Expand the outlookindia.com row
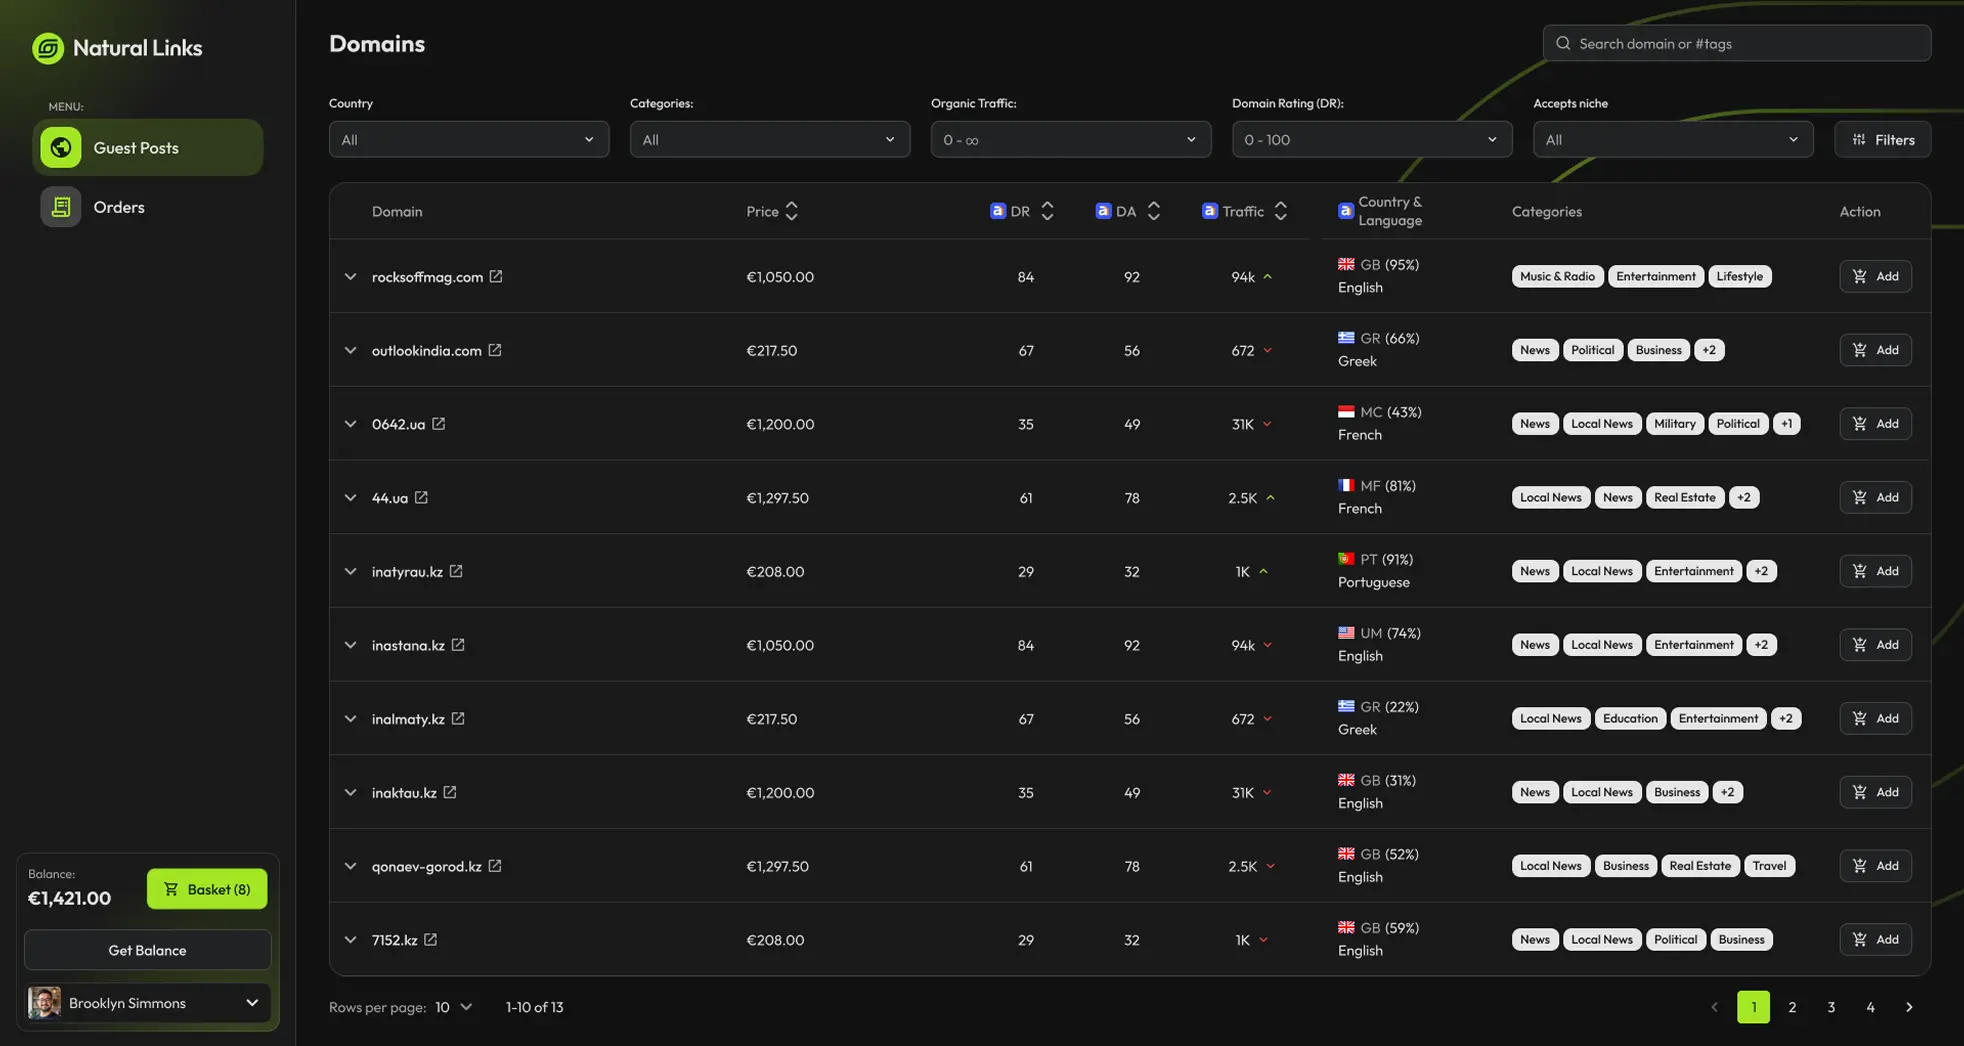This screenshot has width=1964, height=1046. pyautogui.click(x=350, y=350)
